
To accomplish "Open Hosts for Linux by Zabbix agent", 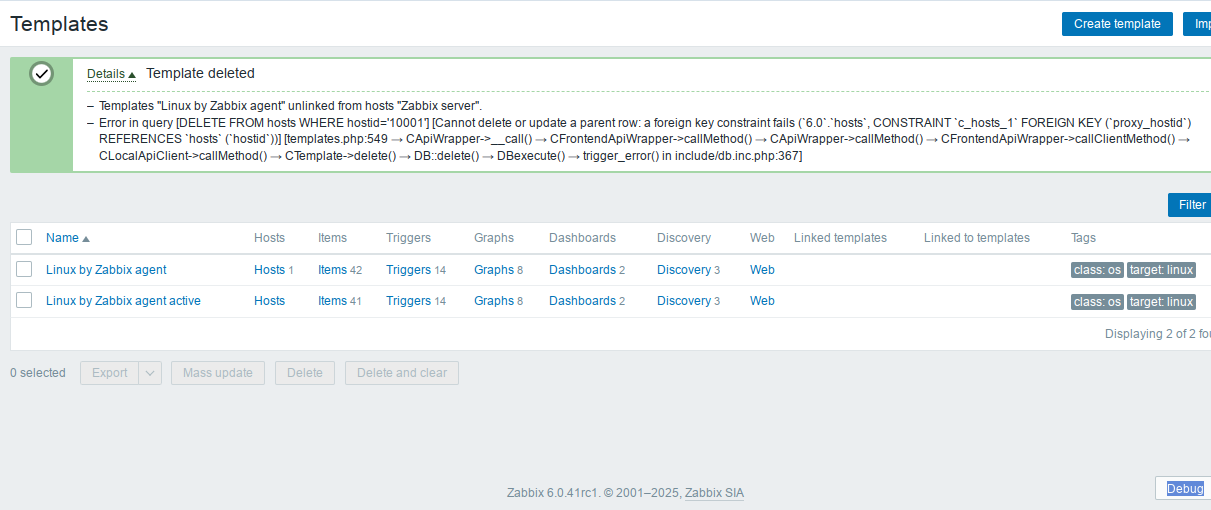I will pyautogui.click(x=269, y=270).
